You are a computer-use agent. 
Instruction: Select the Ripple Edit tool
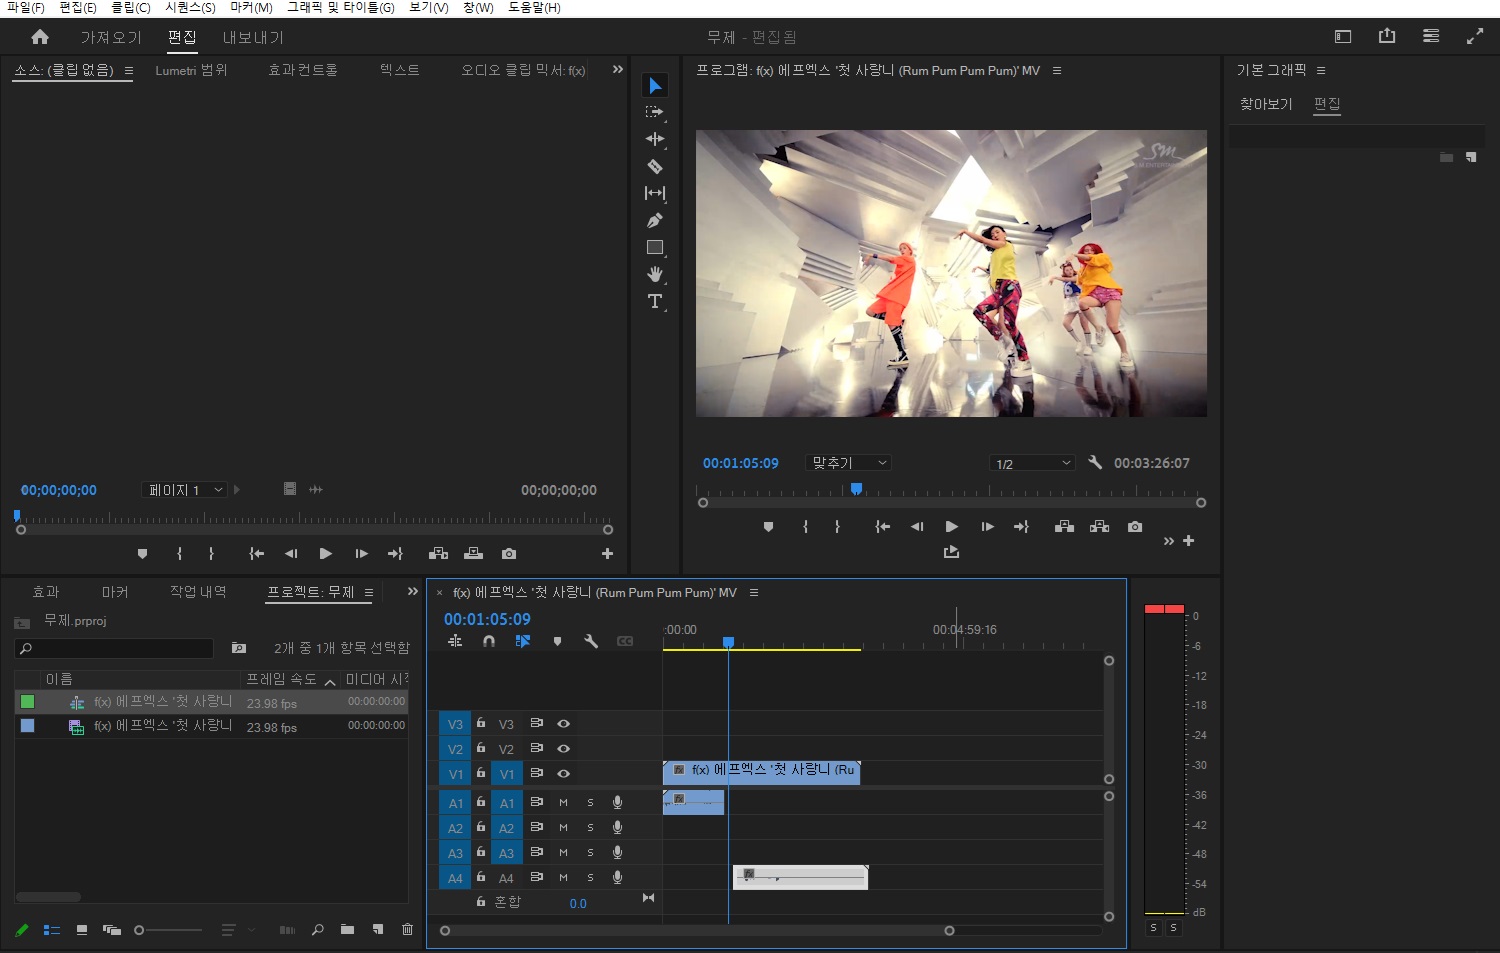click(655, 139)
